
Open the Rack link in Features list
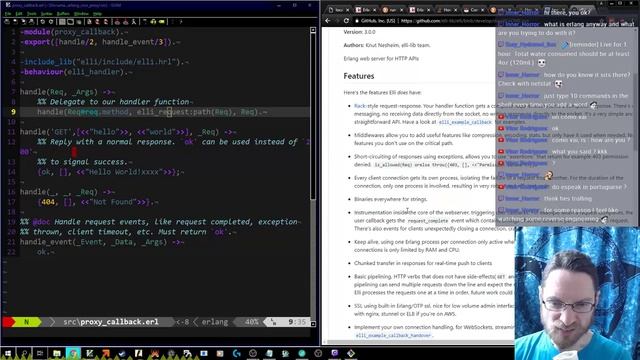(360, 106)
